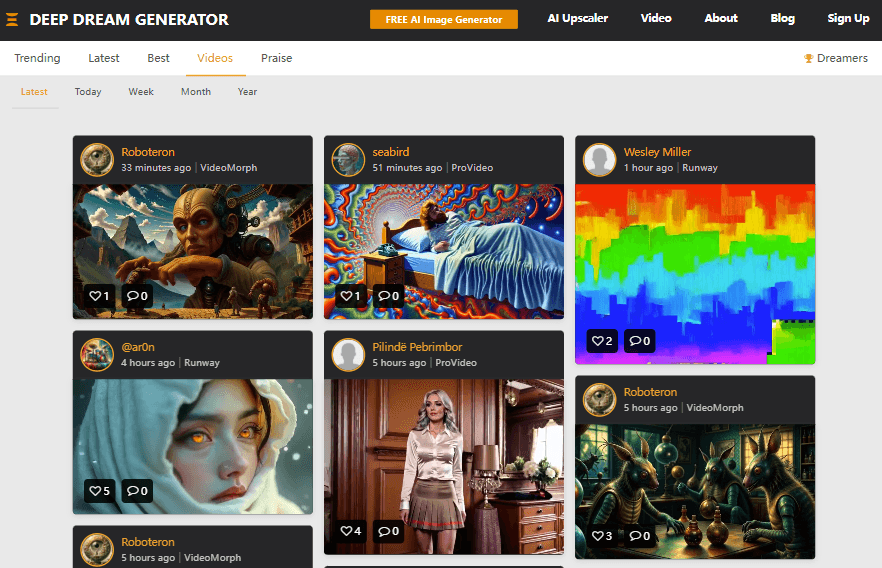Click the Deep Dream Generator logo icon
Viewport: 882px width, 568px height.
[12, 19]
